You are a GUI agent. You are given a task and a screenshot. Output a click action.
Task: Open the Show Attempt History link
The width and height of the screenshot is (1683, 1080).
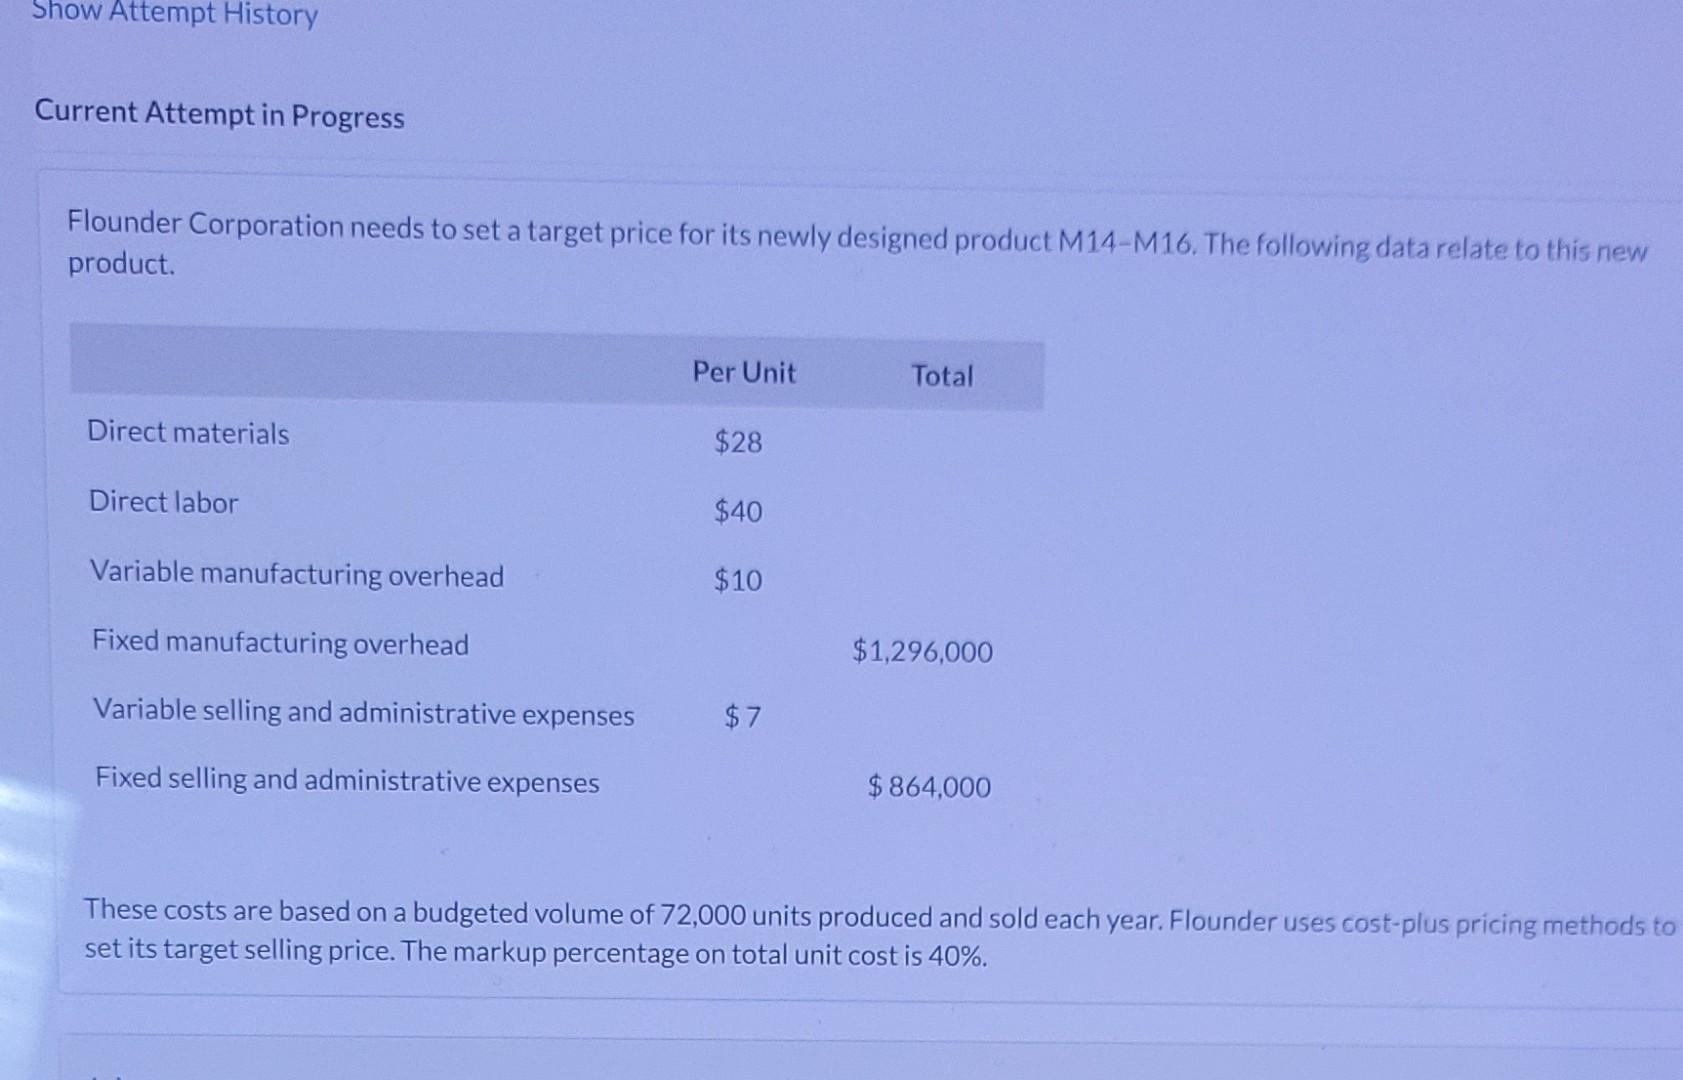175,14
